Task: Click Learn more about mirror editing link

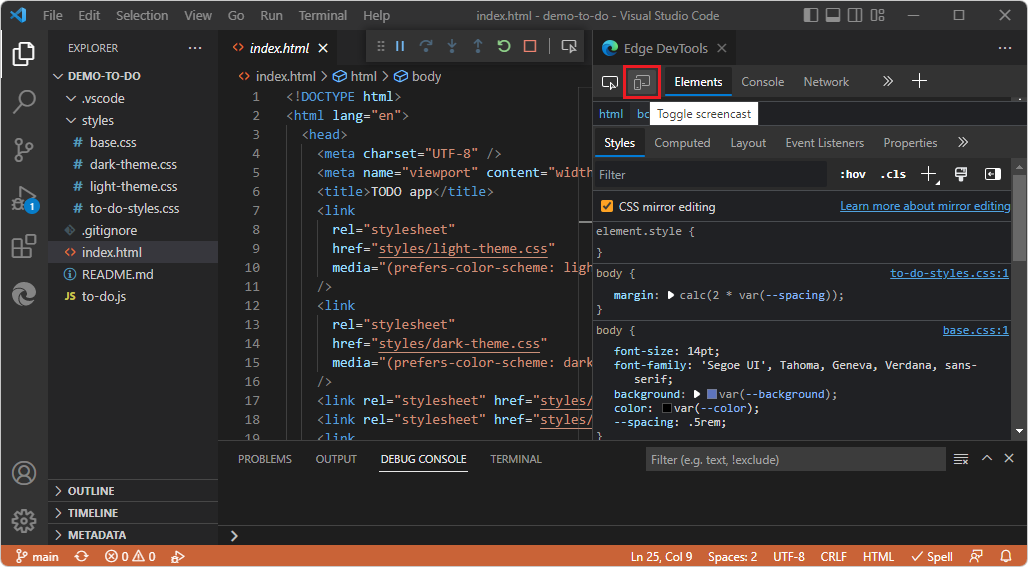Action: click(925, 206)
